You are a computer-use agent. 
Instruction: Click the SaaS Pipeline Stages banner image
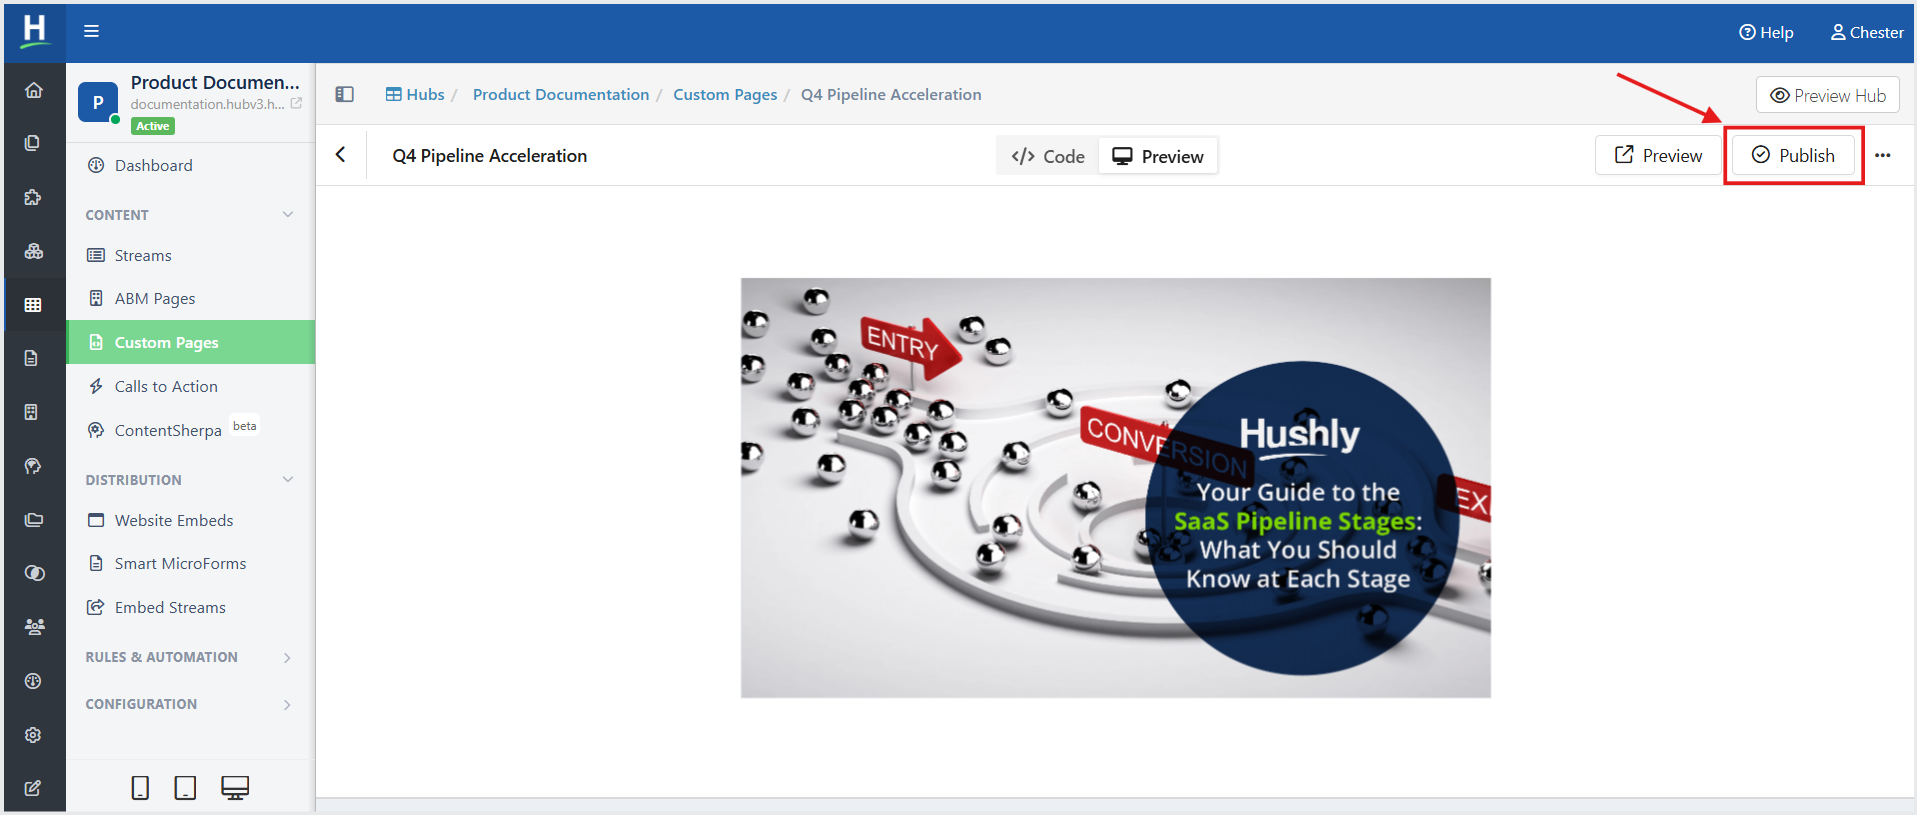pos(1116,488)
